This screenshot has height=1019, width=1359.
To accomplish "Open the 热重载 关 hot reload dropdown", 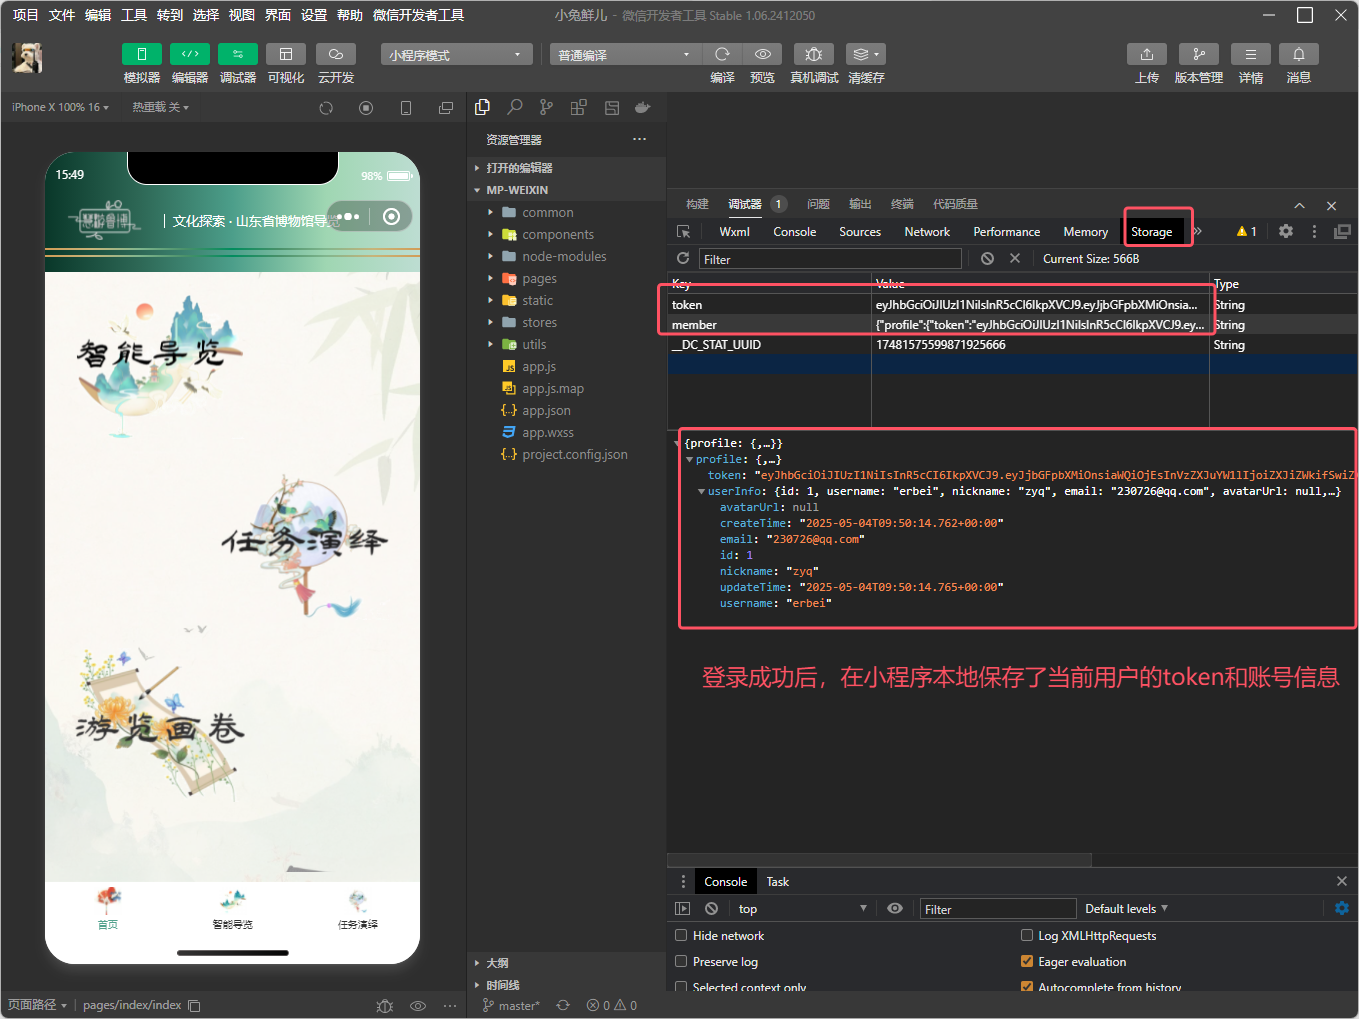I will point(160,107).
